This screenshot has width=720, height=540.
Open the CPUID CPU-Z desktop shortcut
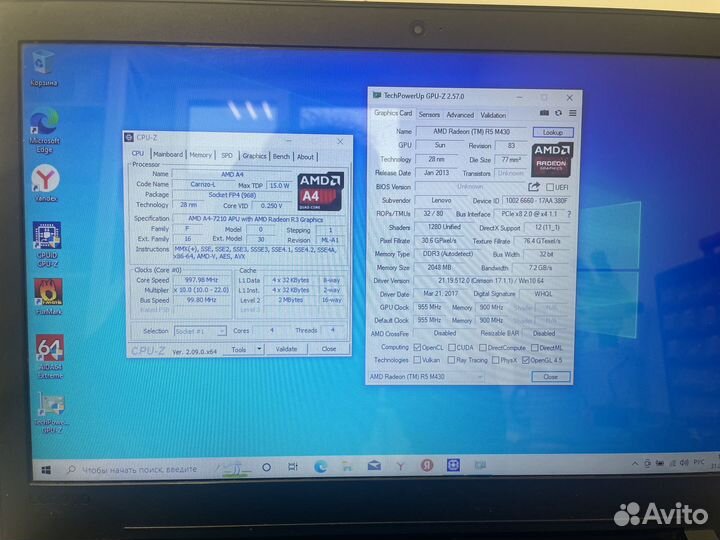(47, 244)
